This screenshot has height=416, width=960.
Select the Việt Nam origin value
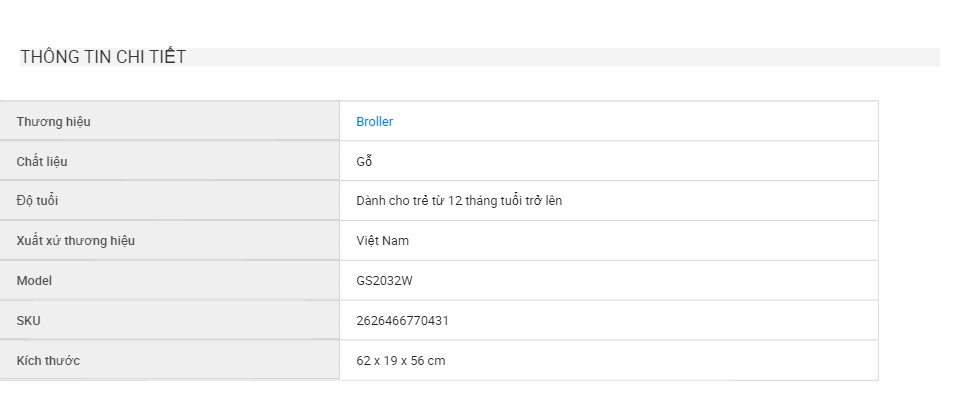383,241
